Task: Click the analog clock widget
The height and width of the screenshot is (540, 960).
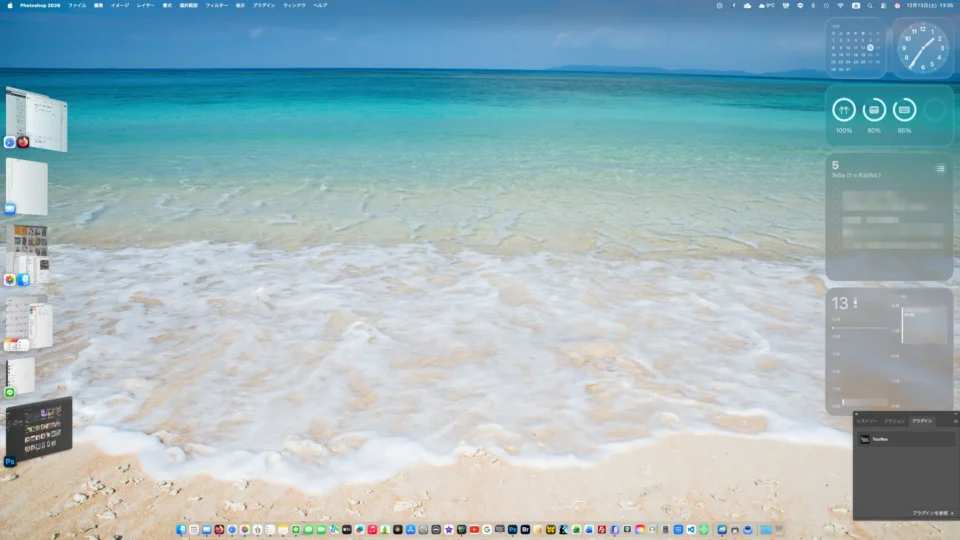Action: [x=923, y=48]
